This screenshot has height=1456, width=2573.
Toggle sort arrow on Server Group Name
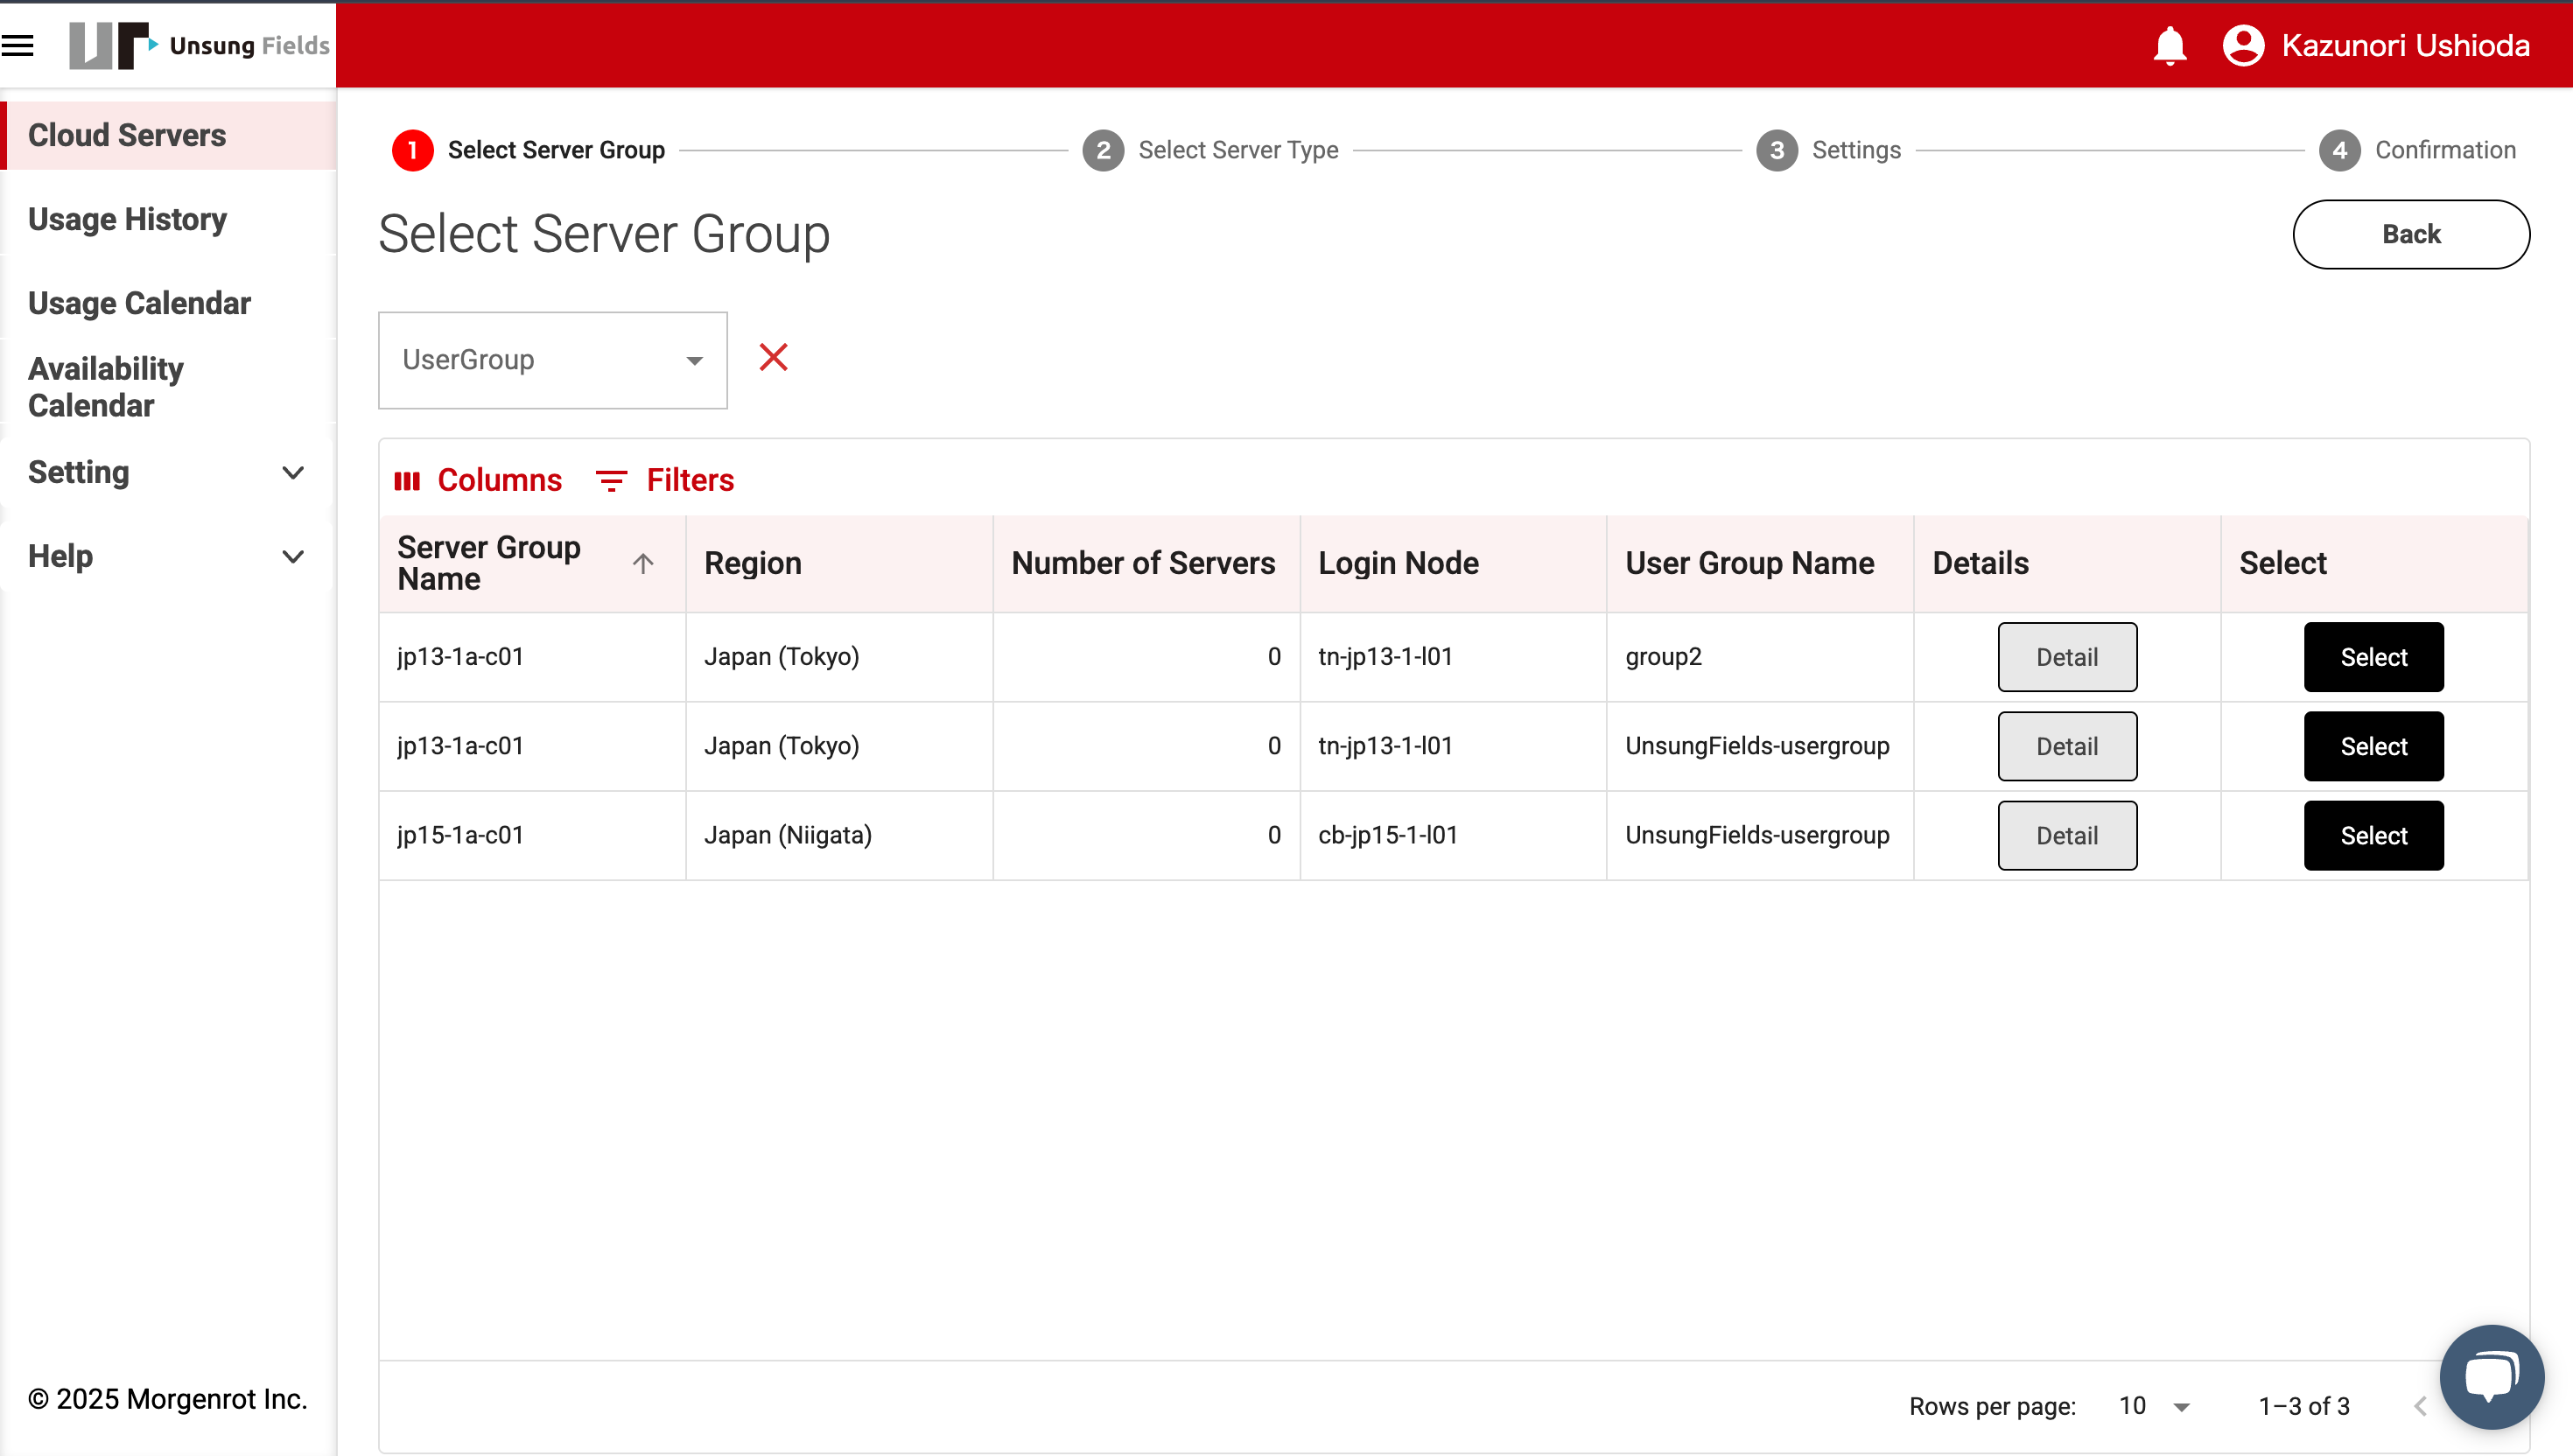pos(643,563)
